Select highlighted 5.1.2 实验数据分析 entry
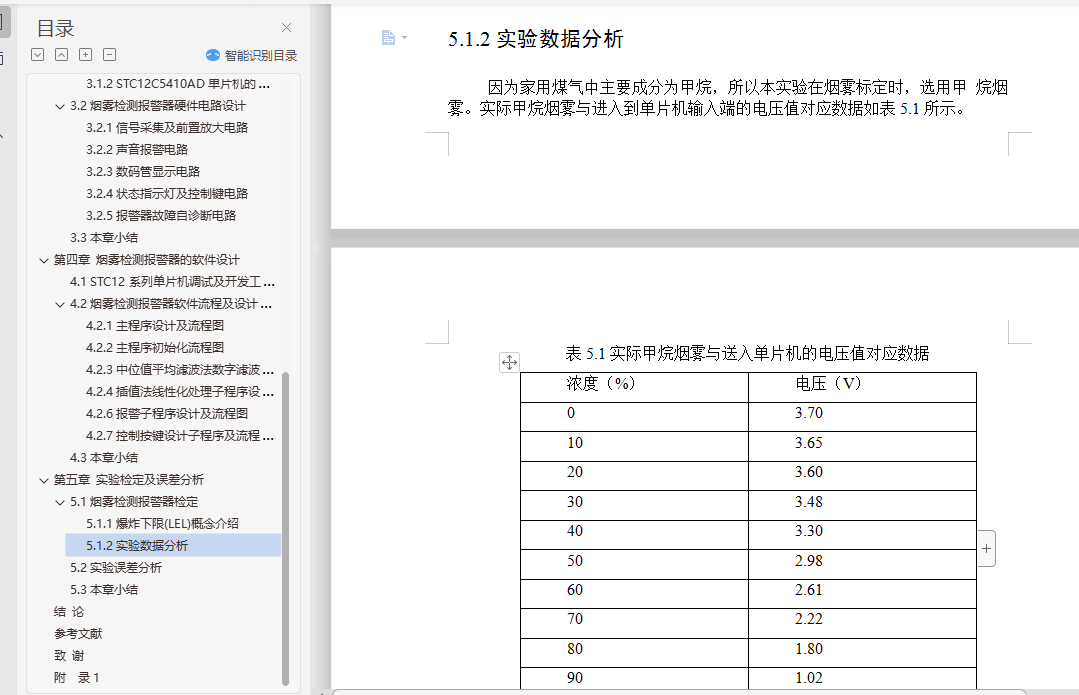 coord(173,546)
